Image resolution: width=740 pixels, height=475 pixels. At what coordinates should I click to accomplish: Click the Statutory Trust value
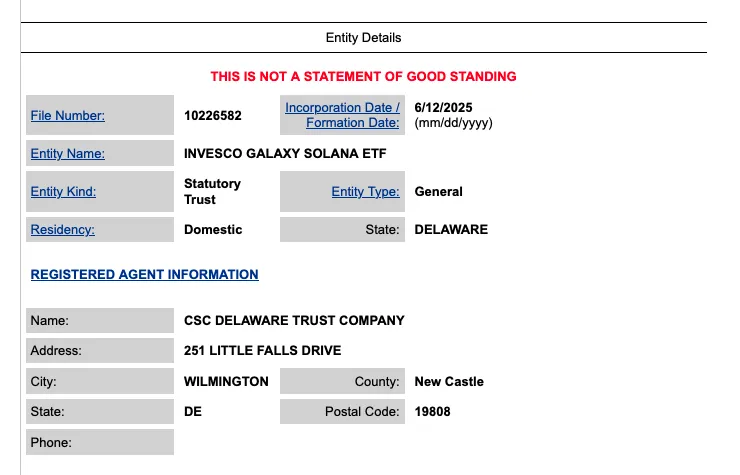tap(212, 191)
